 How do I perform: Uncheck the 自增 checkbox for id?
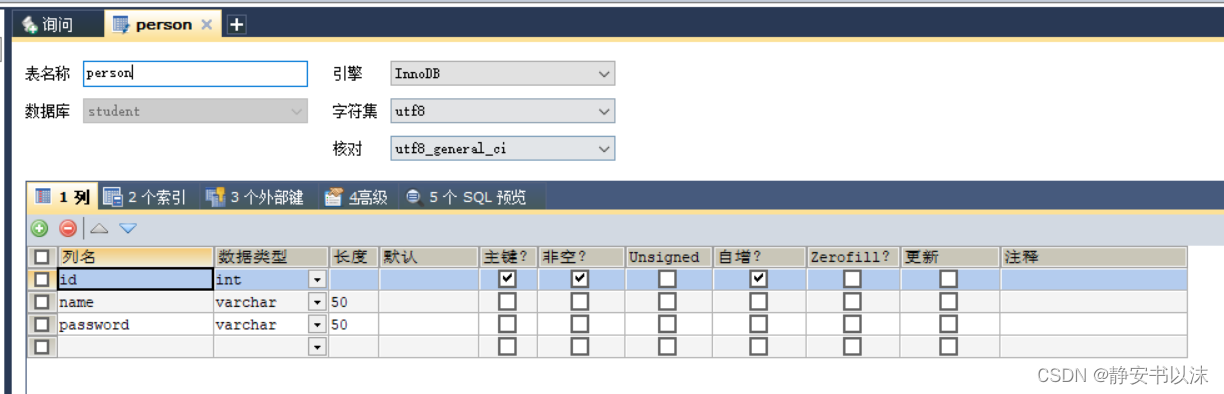(758, 279)
